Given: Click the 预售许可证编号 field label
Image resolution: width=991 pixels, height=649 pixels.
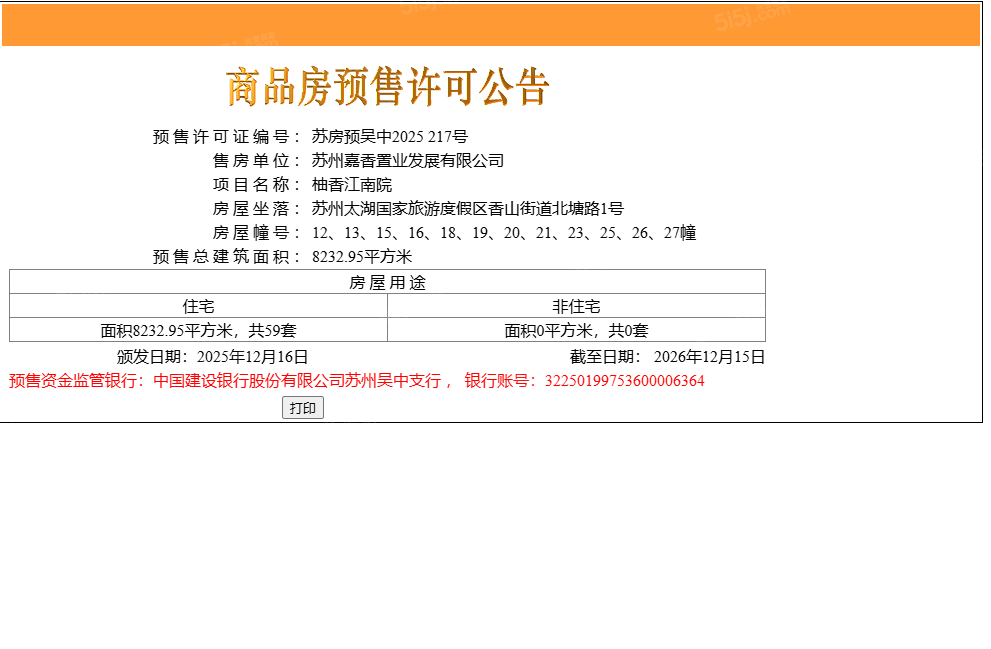Looking at the screenshot, I should point(226,137).
